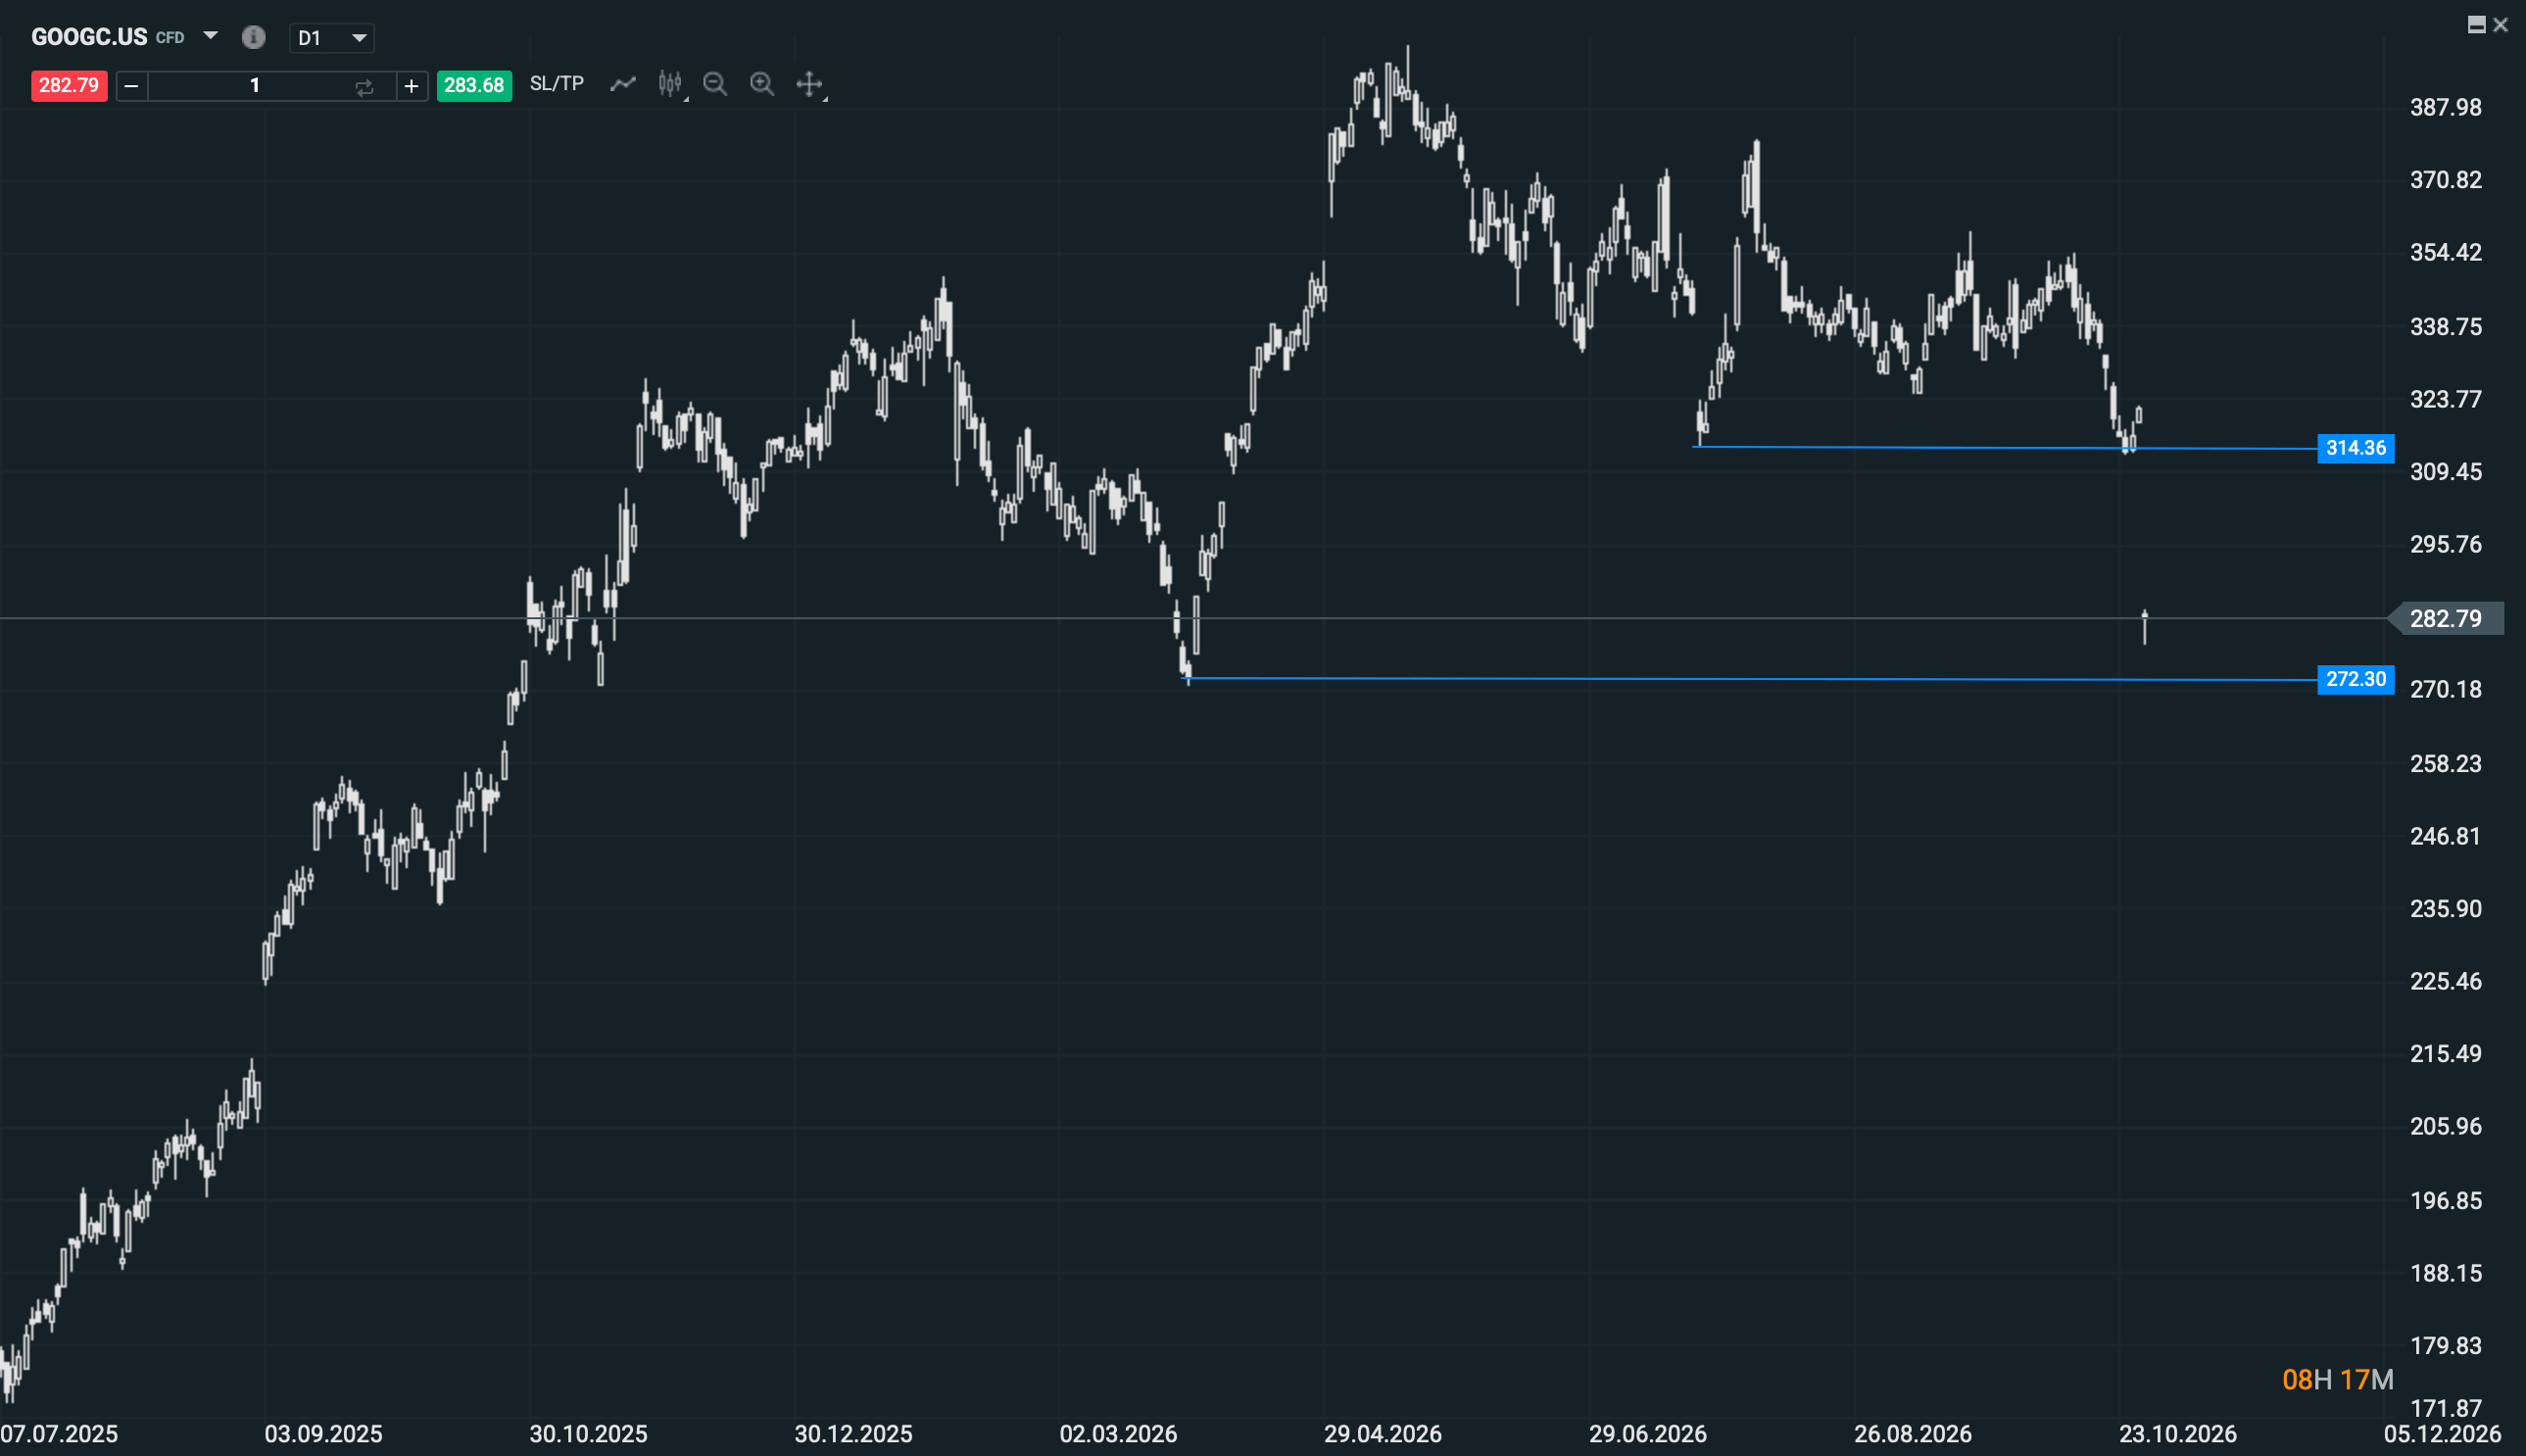Screen dimensions: 2526x1456
Task: Minimize the chart panel
Action: pyautogui.click(x=2476, y=25)
